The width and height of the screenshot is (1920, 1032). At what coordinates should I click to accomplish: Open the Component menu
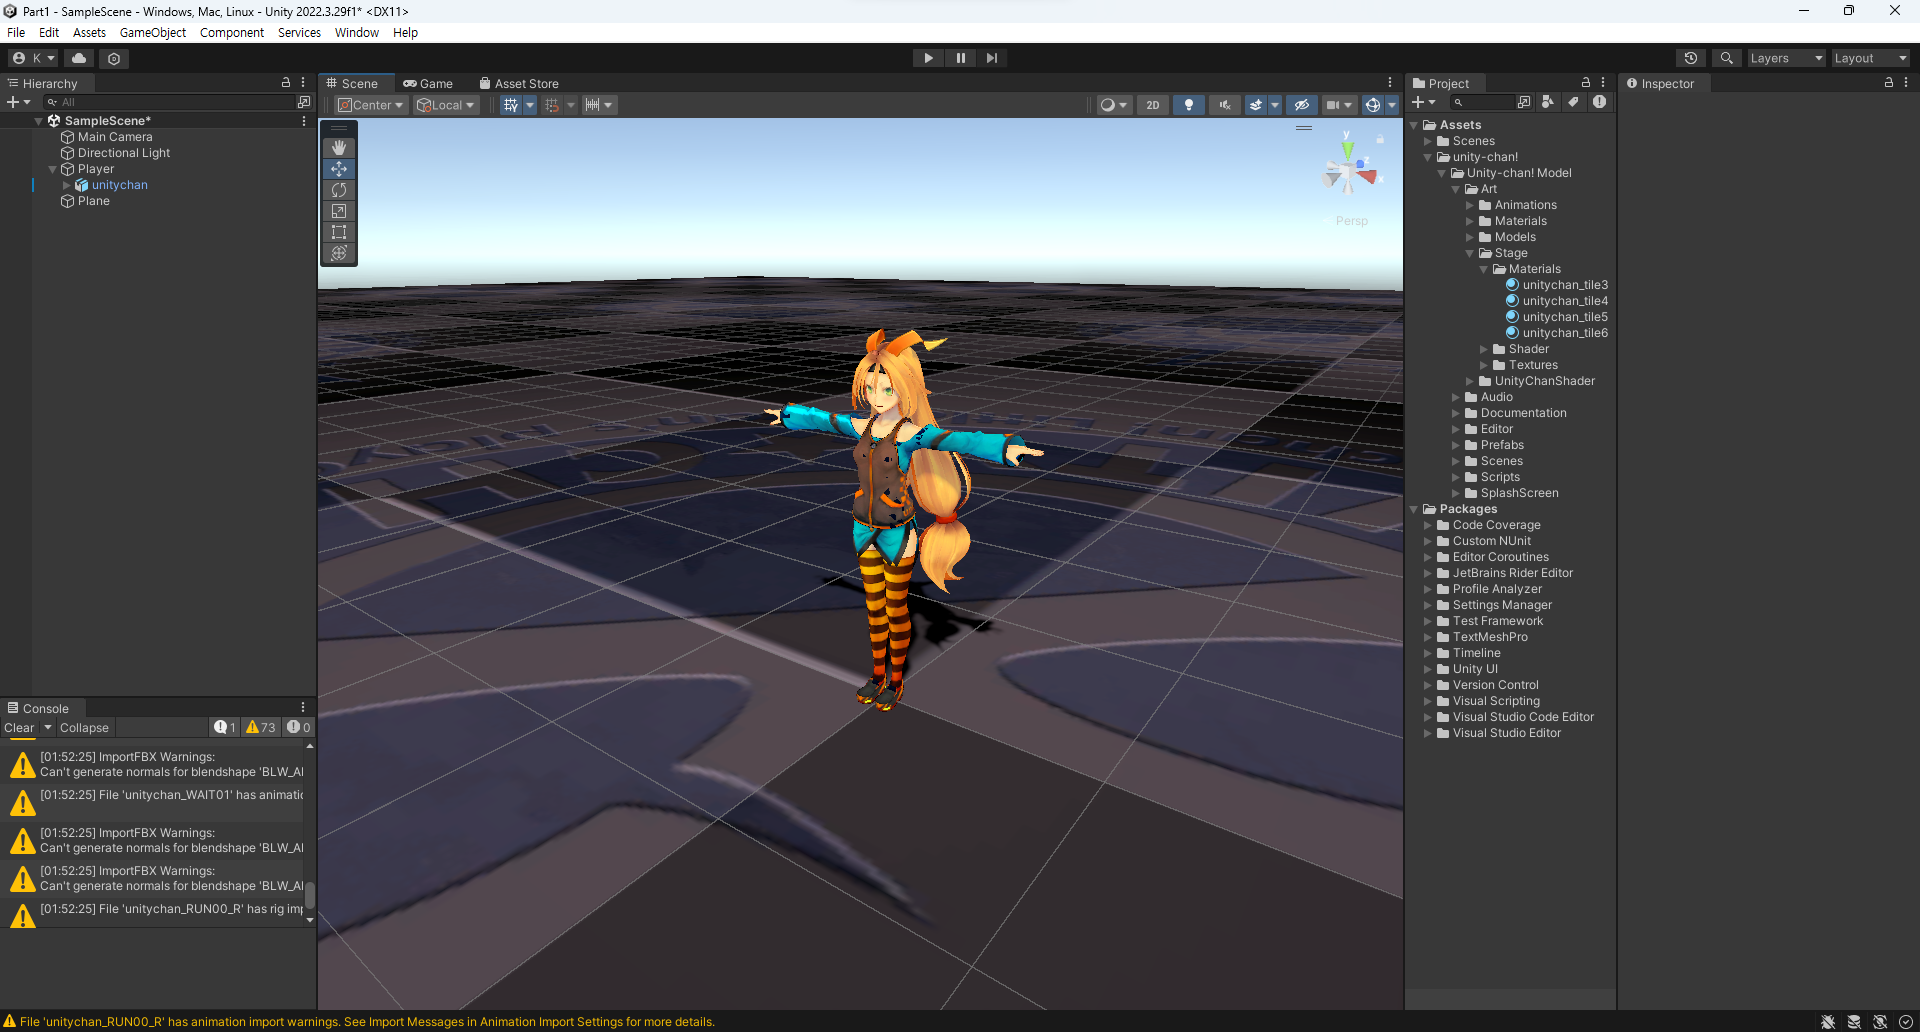pos(232,32)
